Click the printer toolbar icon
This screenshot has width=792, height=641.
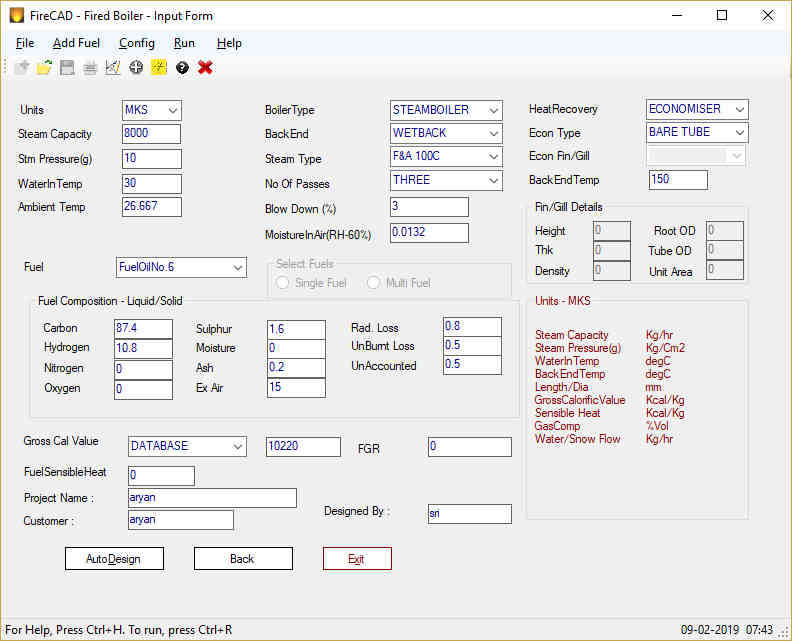click(x=90, y=67)
